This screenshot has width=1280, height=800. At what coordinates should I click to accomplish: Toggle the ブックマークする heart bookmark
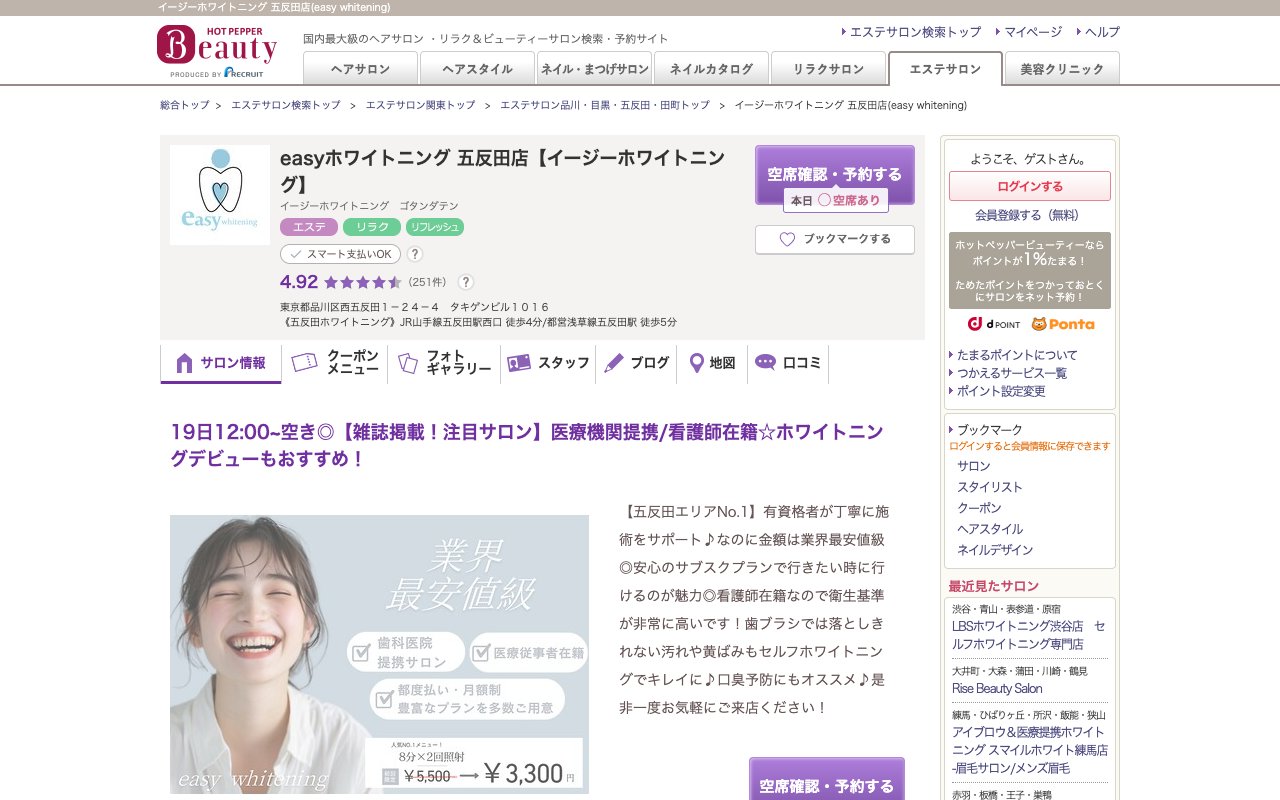(835, 240)
